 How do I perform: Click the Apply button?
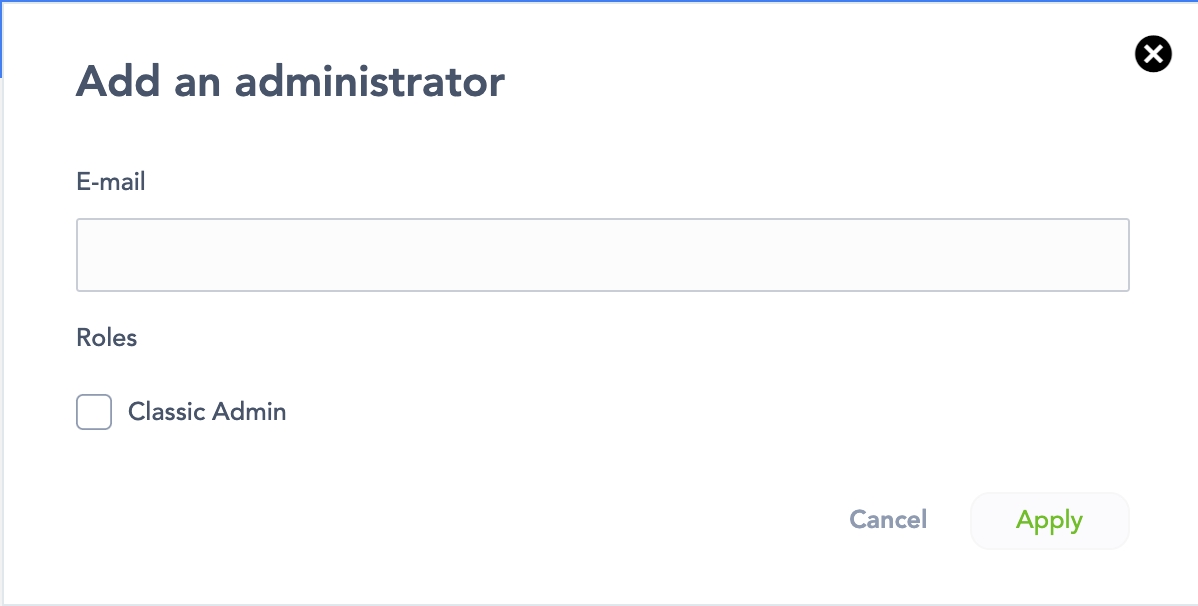(1049, 520)
